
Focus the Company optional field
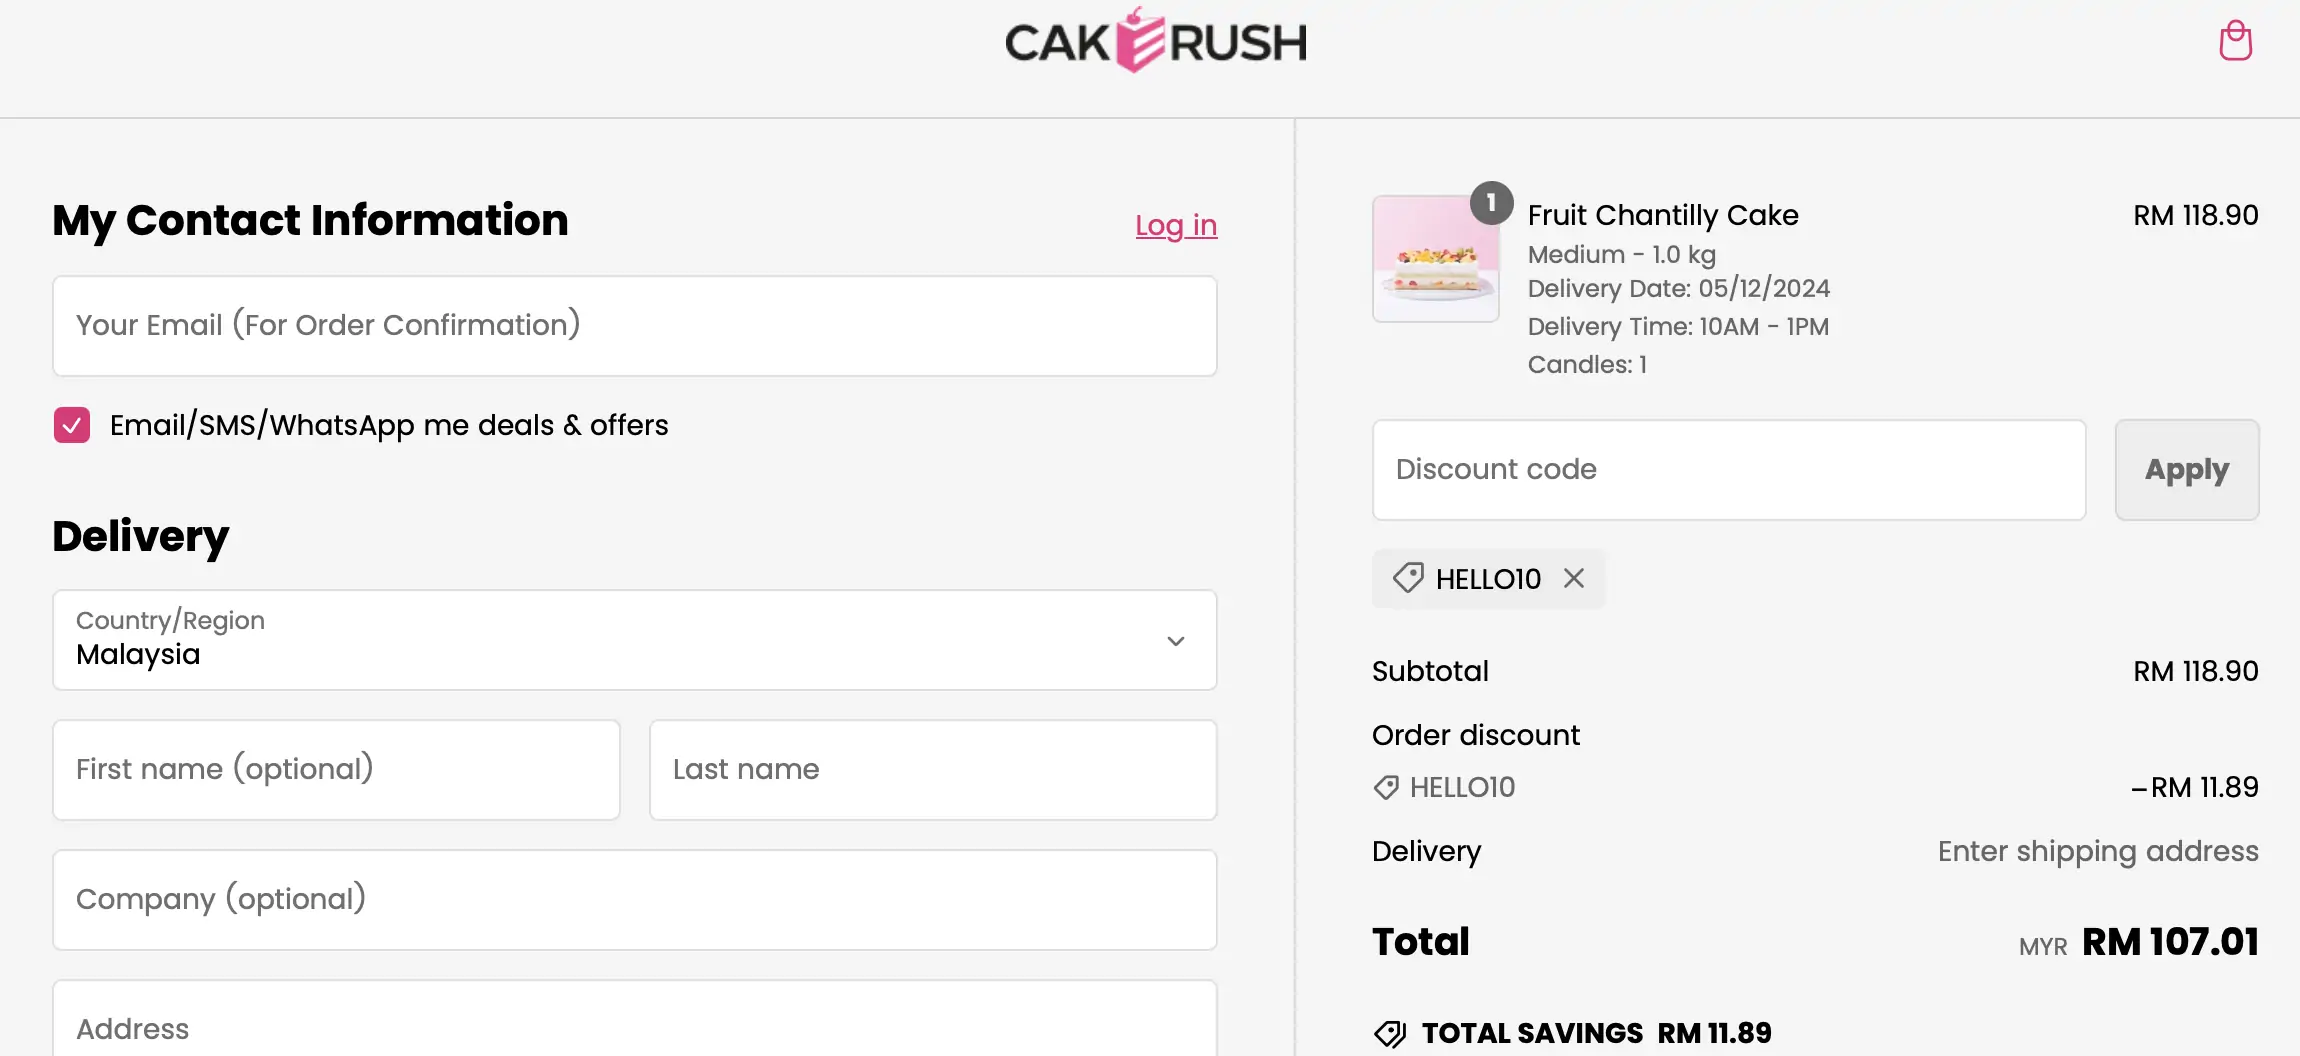[634, 900]
